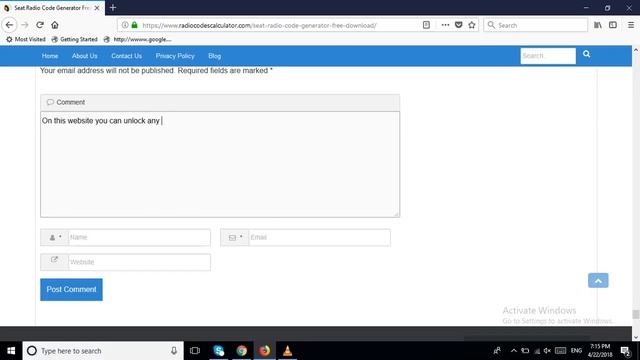Open the Firefox hamburger menu

[x=631, y=25]
